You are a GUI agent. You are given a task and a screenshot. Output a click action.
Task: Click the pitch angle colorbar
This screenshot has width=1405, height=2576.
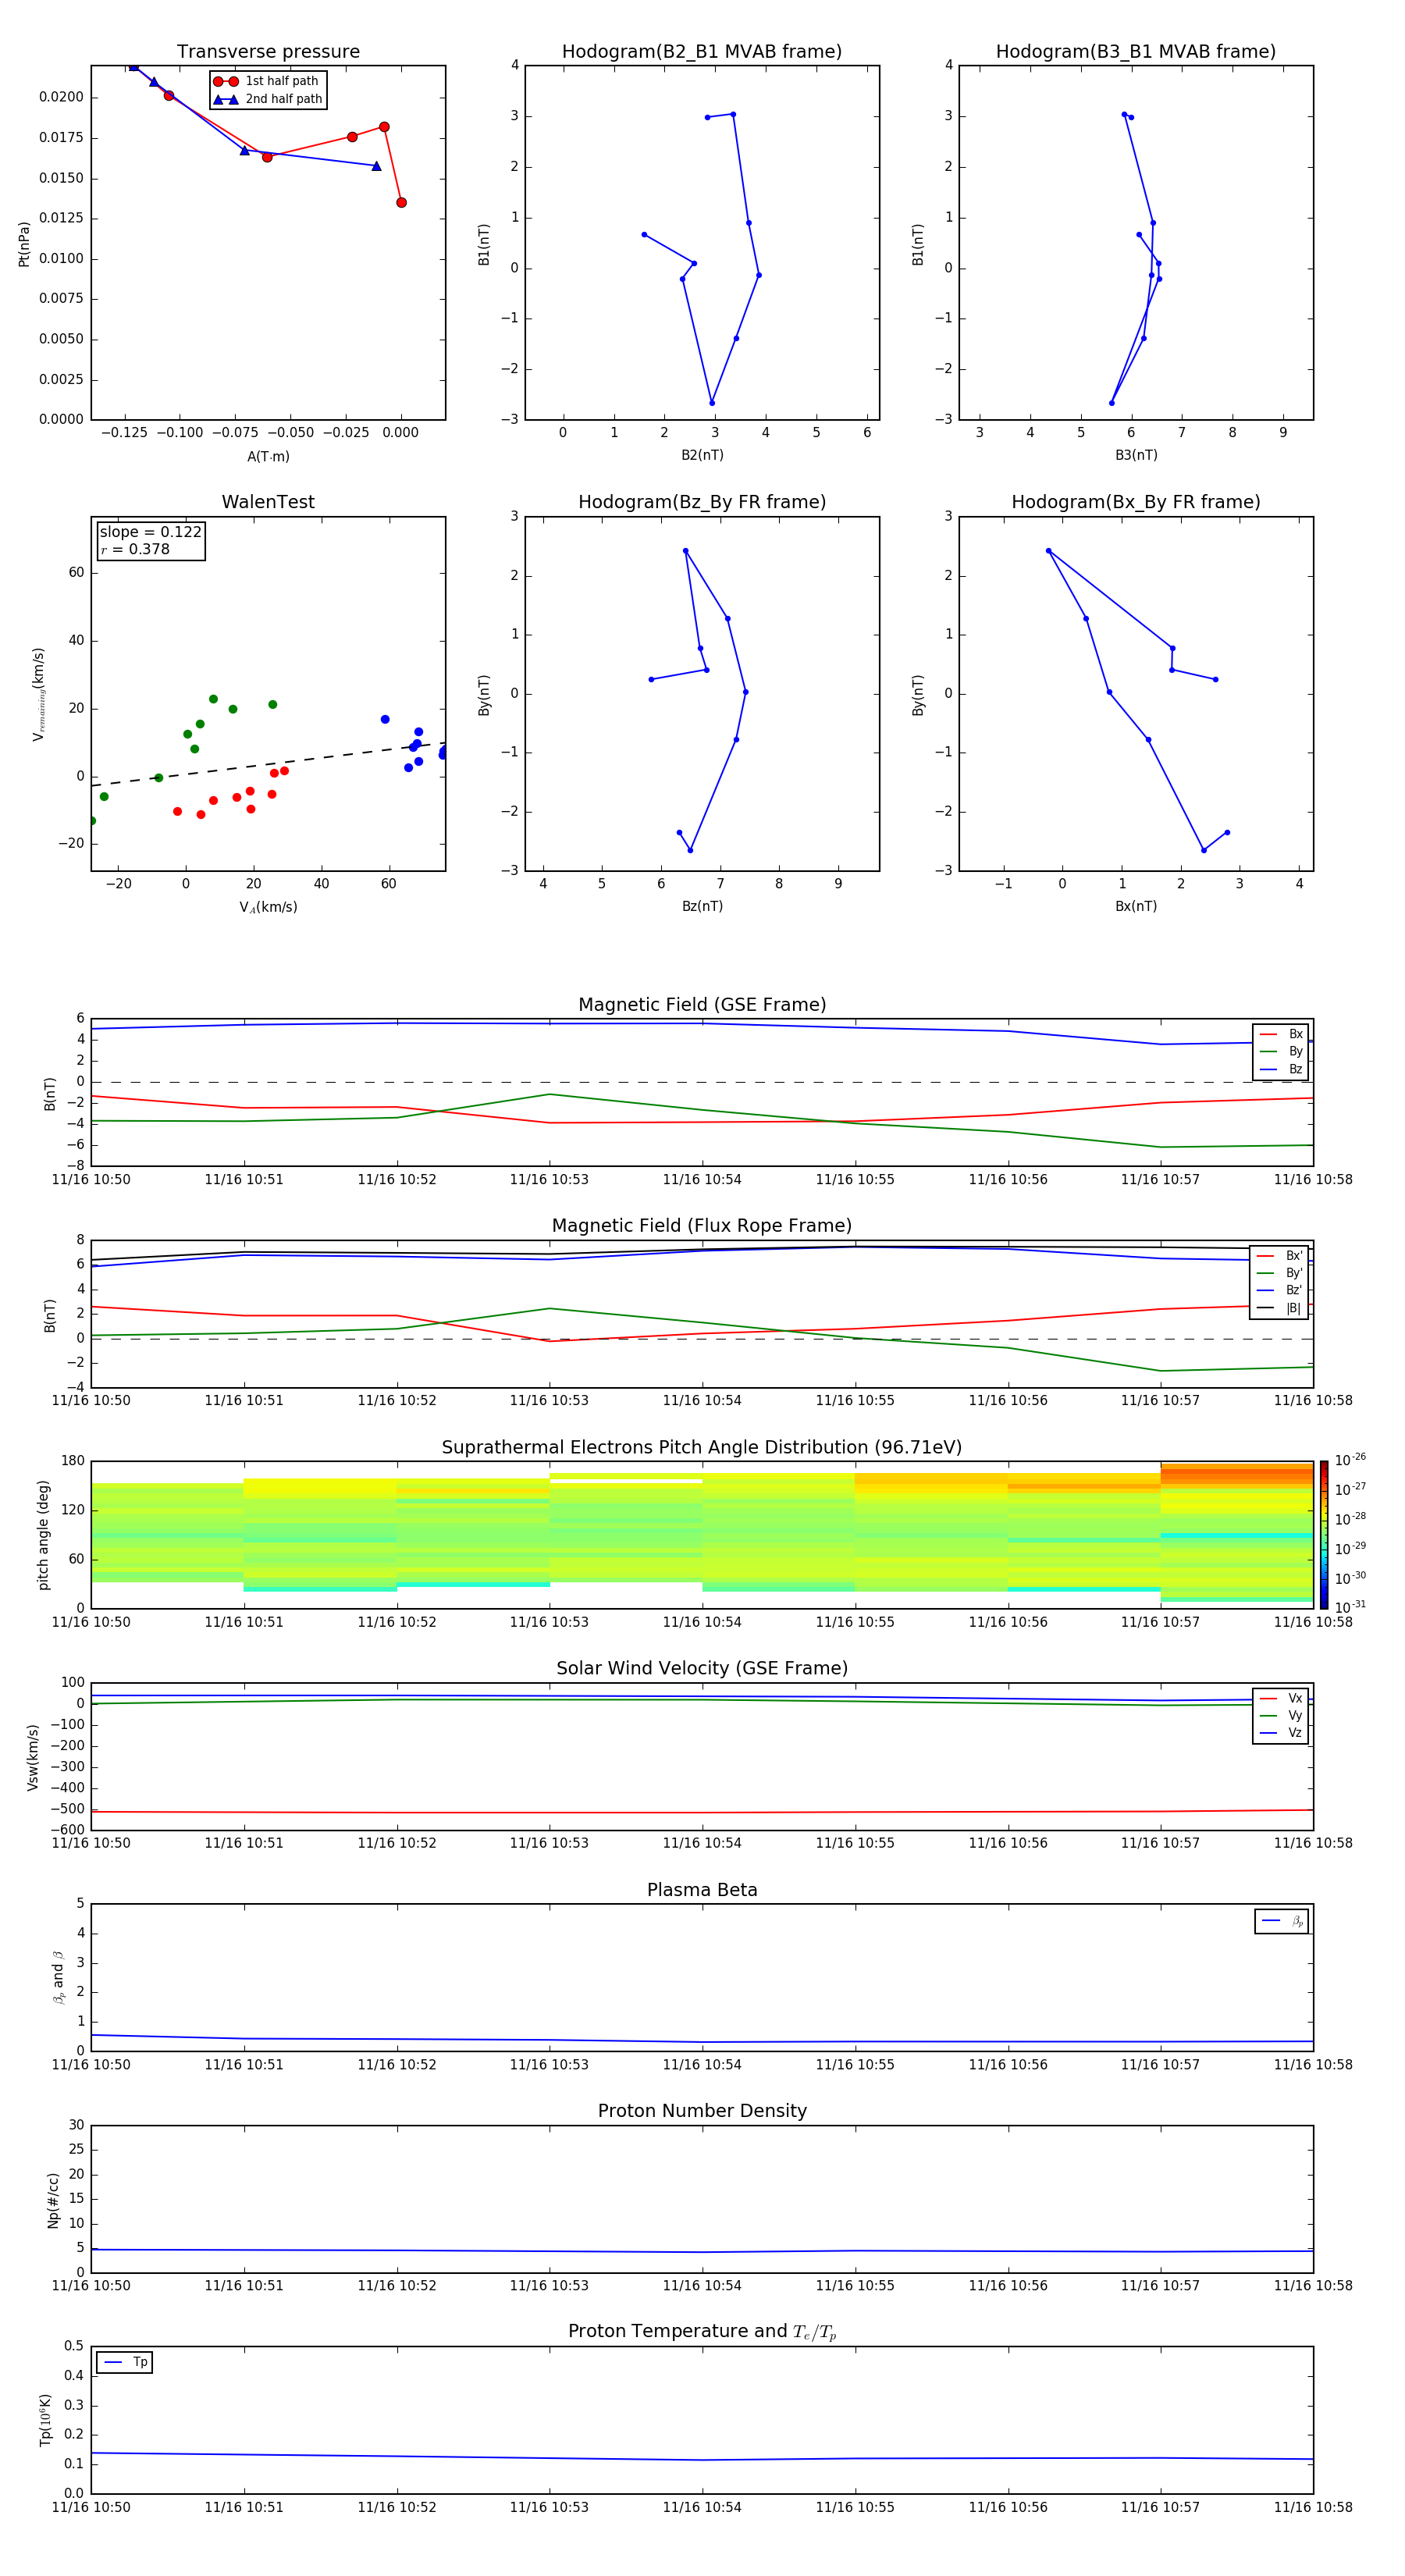pos(1324,1535)
